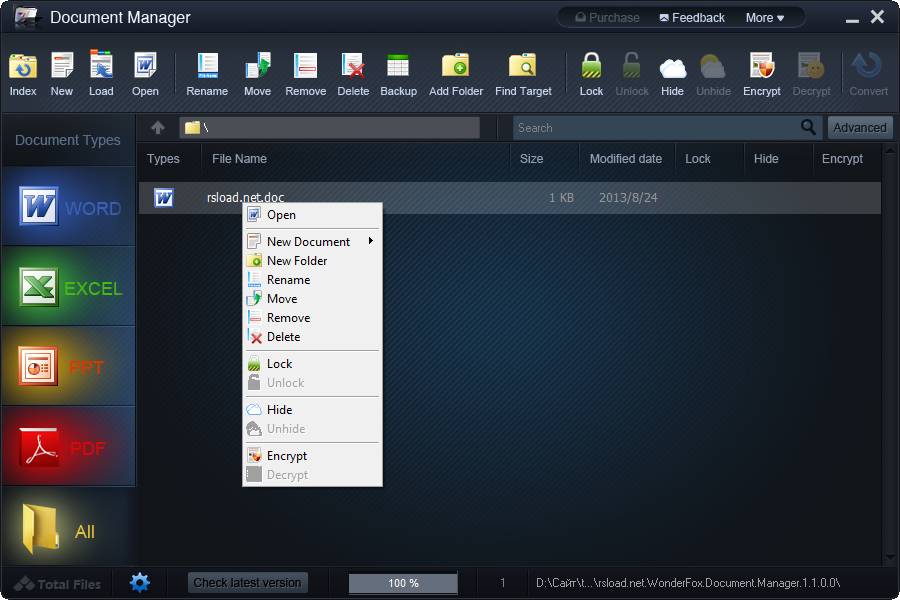
Task: Choose Open in the context menu
Action: pos(313,215)
